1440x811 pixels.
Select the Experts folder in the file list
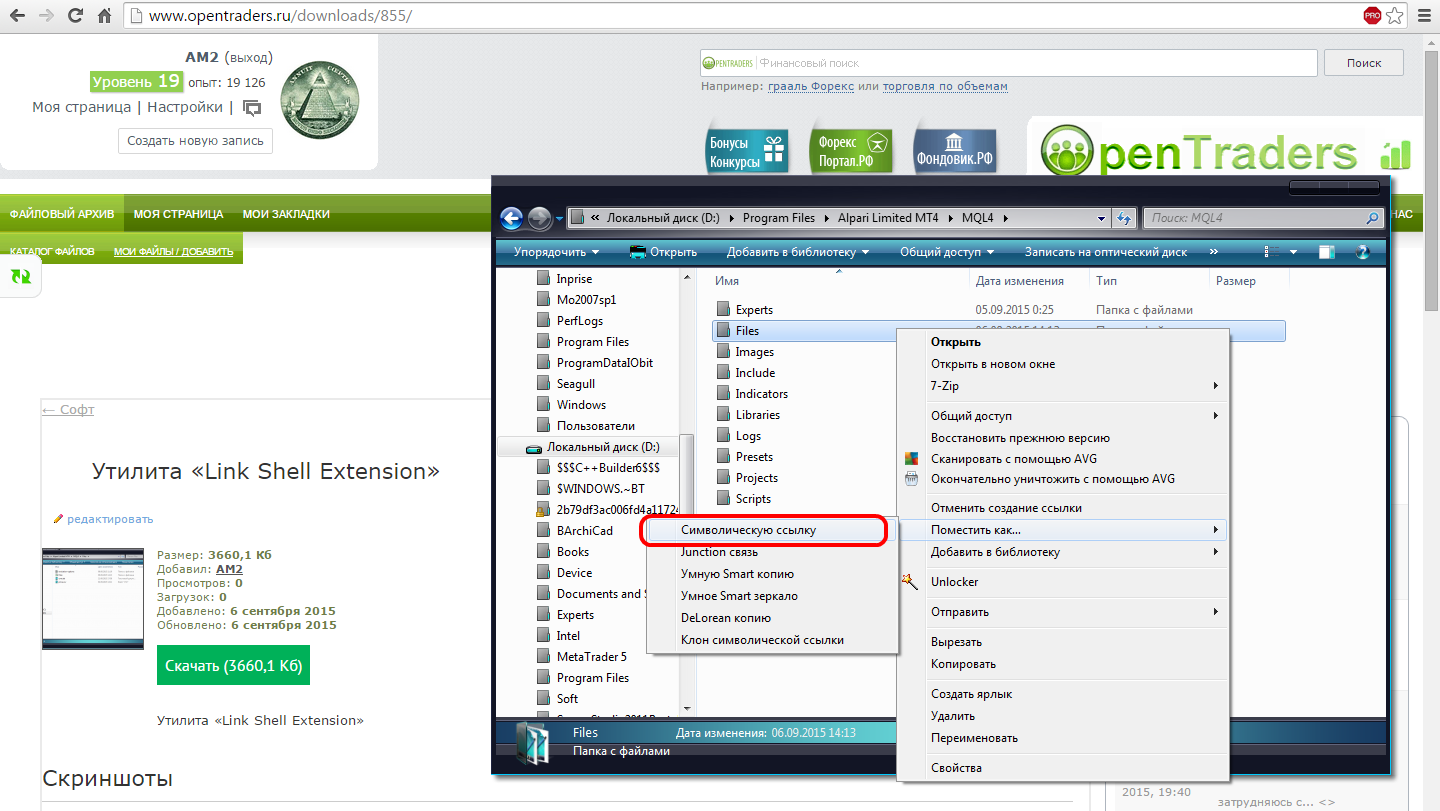click(754, 310)
